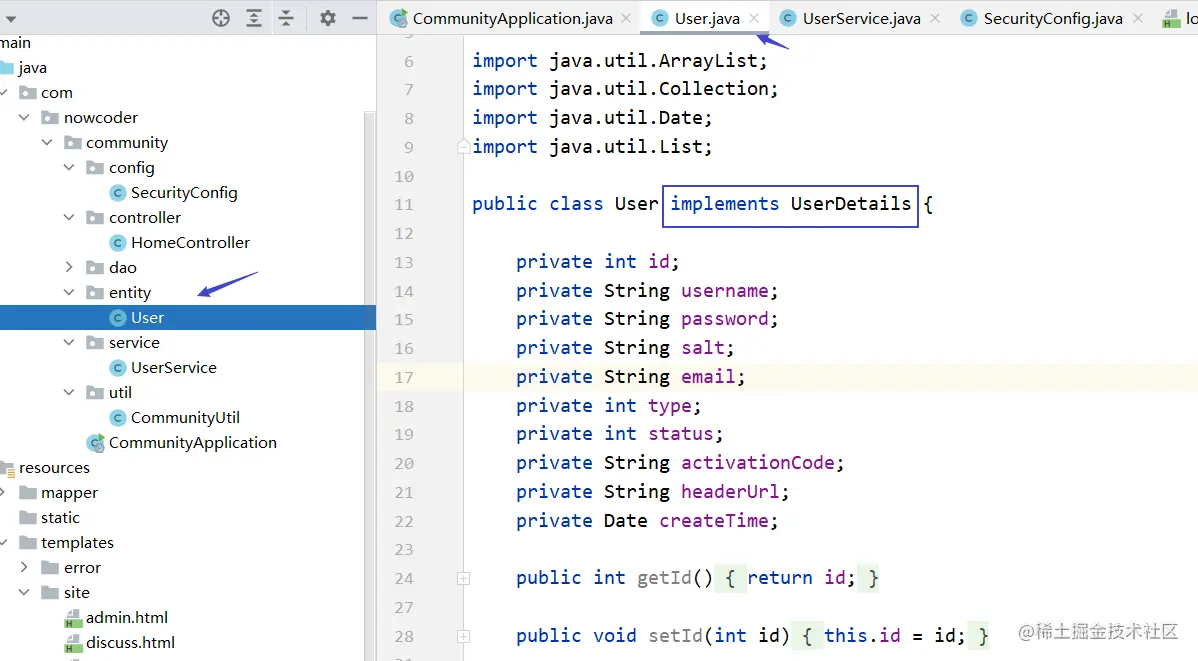Click the locate target icon in project toolbar
The image size is (1198, 661).
221,18
